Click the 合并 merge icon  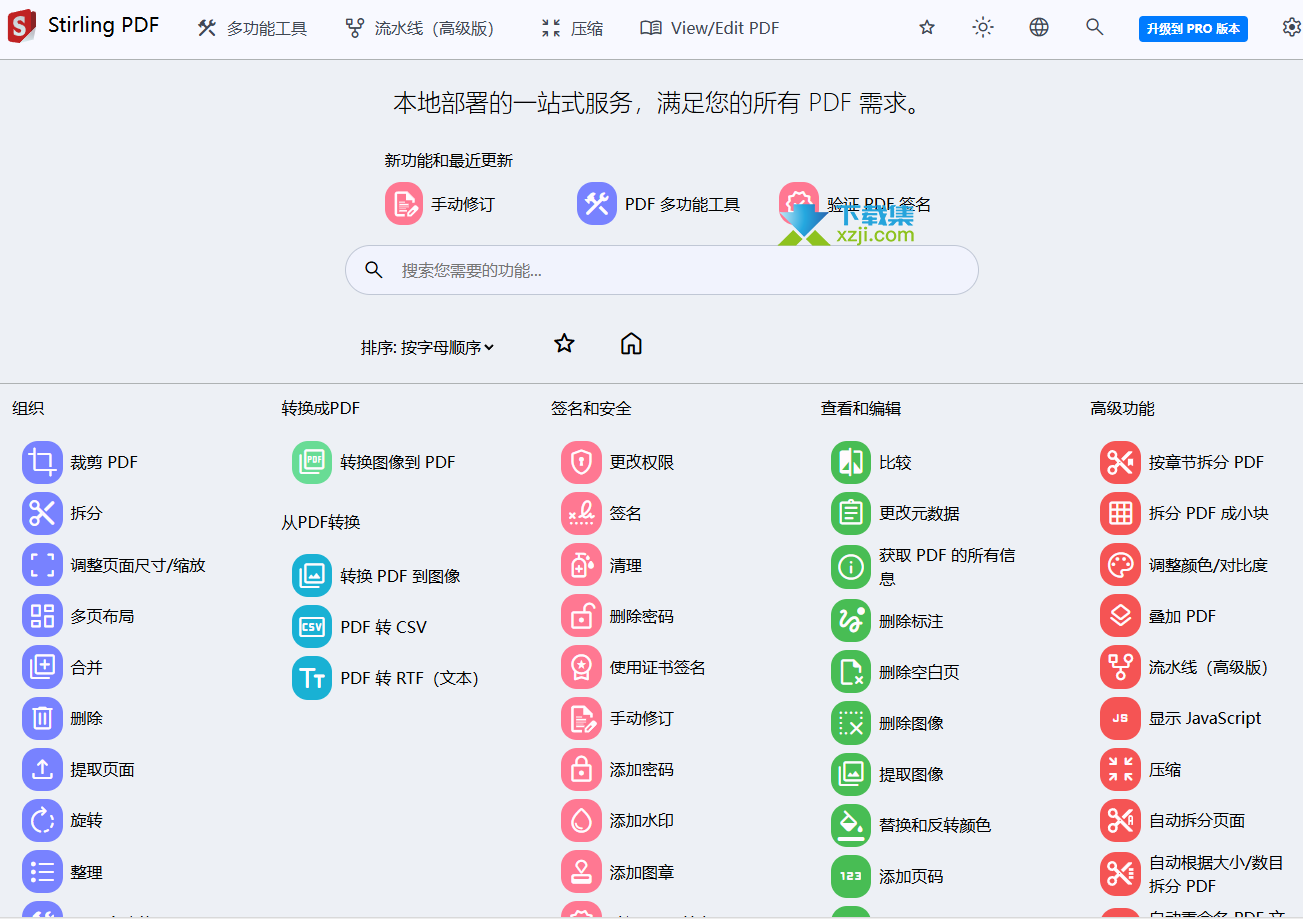pos(42,667)
